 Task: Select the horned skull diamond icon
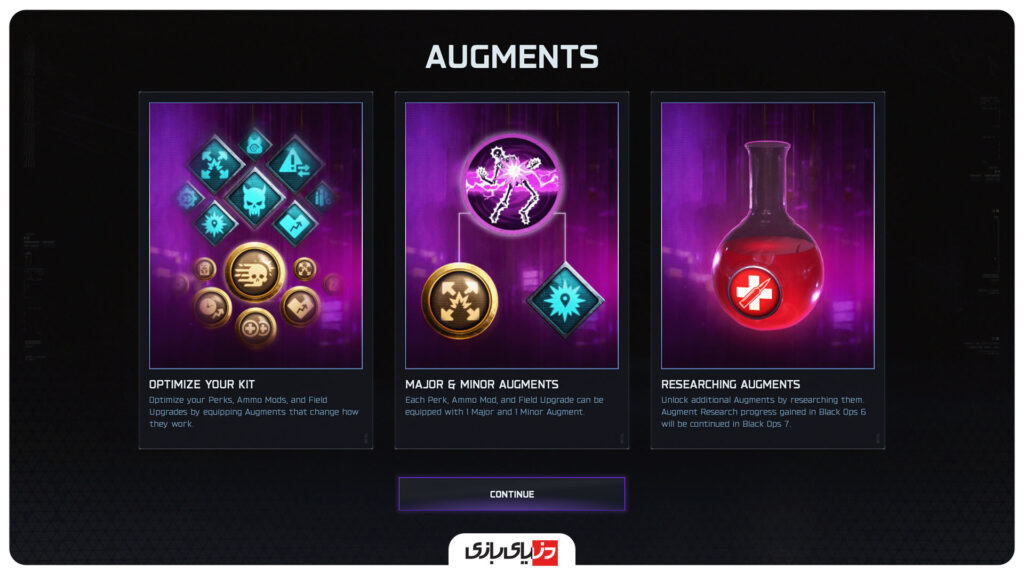coord(255,198)
